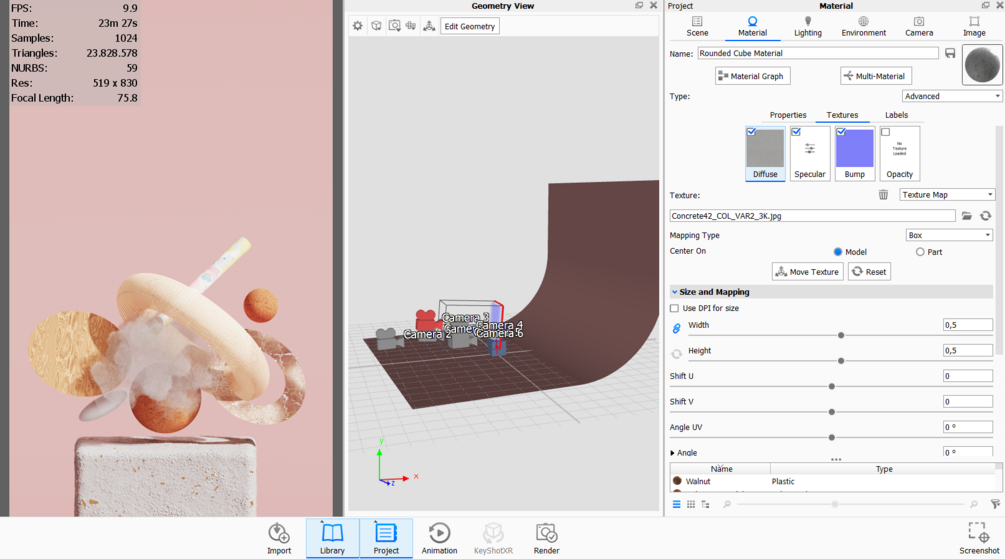Toggle the width-height link icon

pyautogui.click(x=676, y=328)
